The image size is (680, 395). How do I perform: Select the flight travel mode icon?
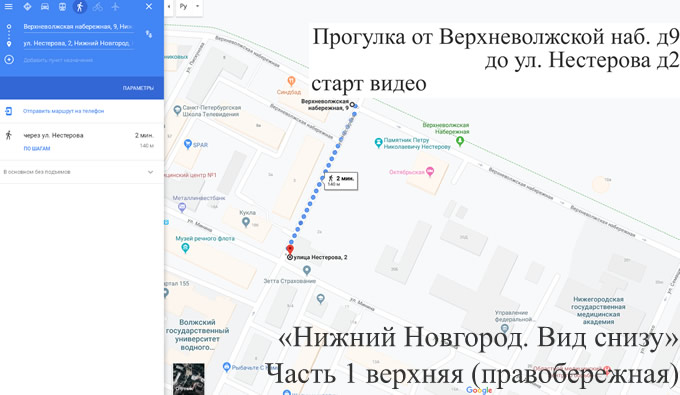115,7
